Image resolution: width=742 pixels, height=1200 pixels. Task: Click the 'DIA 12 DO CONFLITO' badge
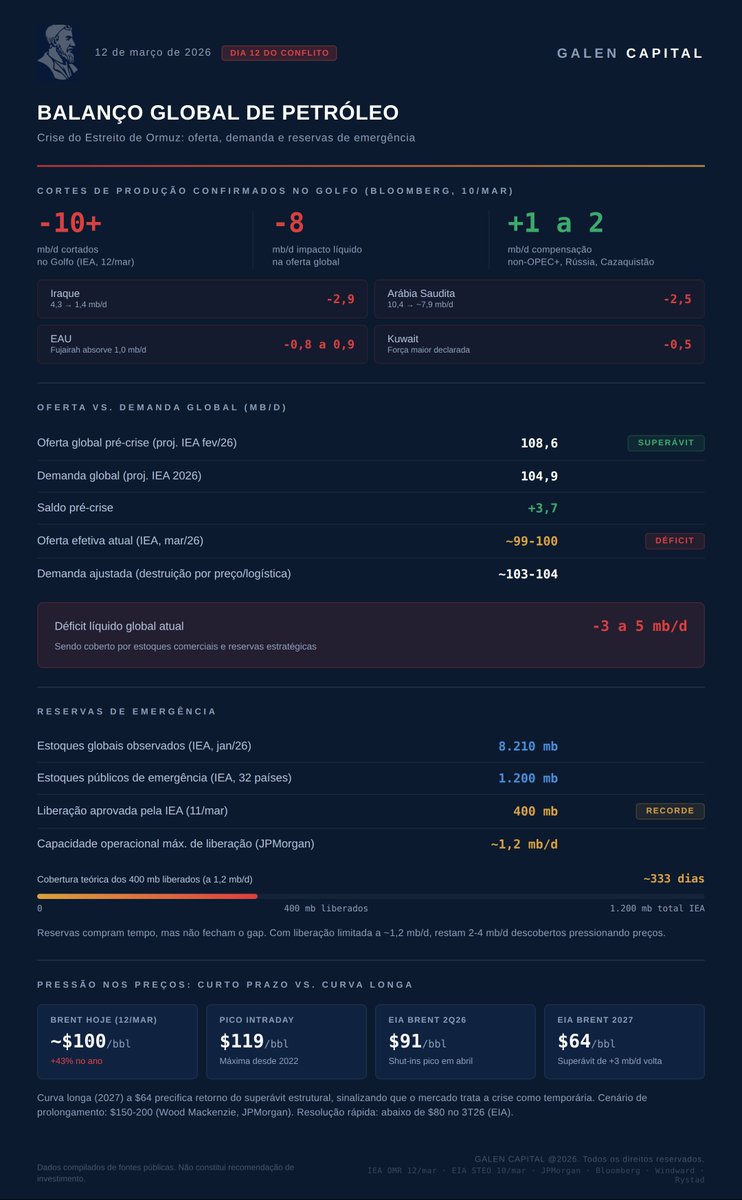[x=279, y=53]
